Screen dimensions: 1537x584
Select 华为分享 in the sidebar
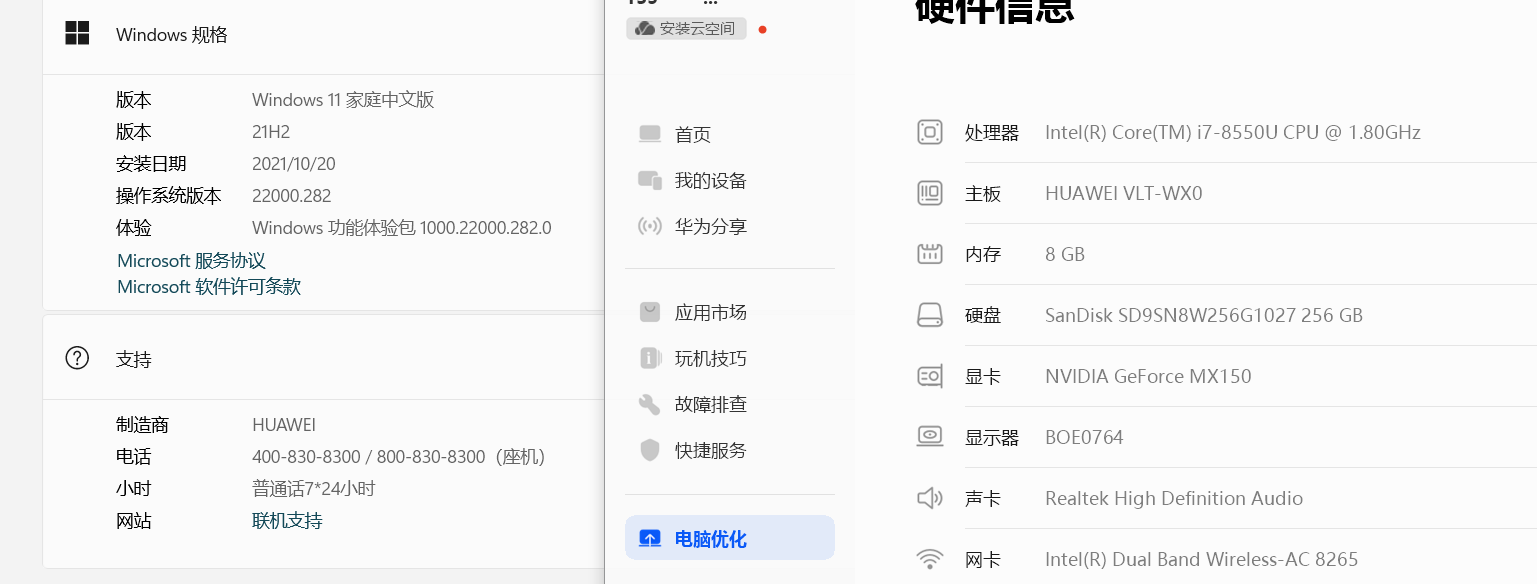click(730, 226)
